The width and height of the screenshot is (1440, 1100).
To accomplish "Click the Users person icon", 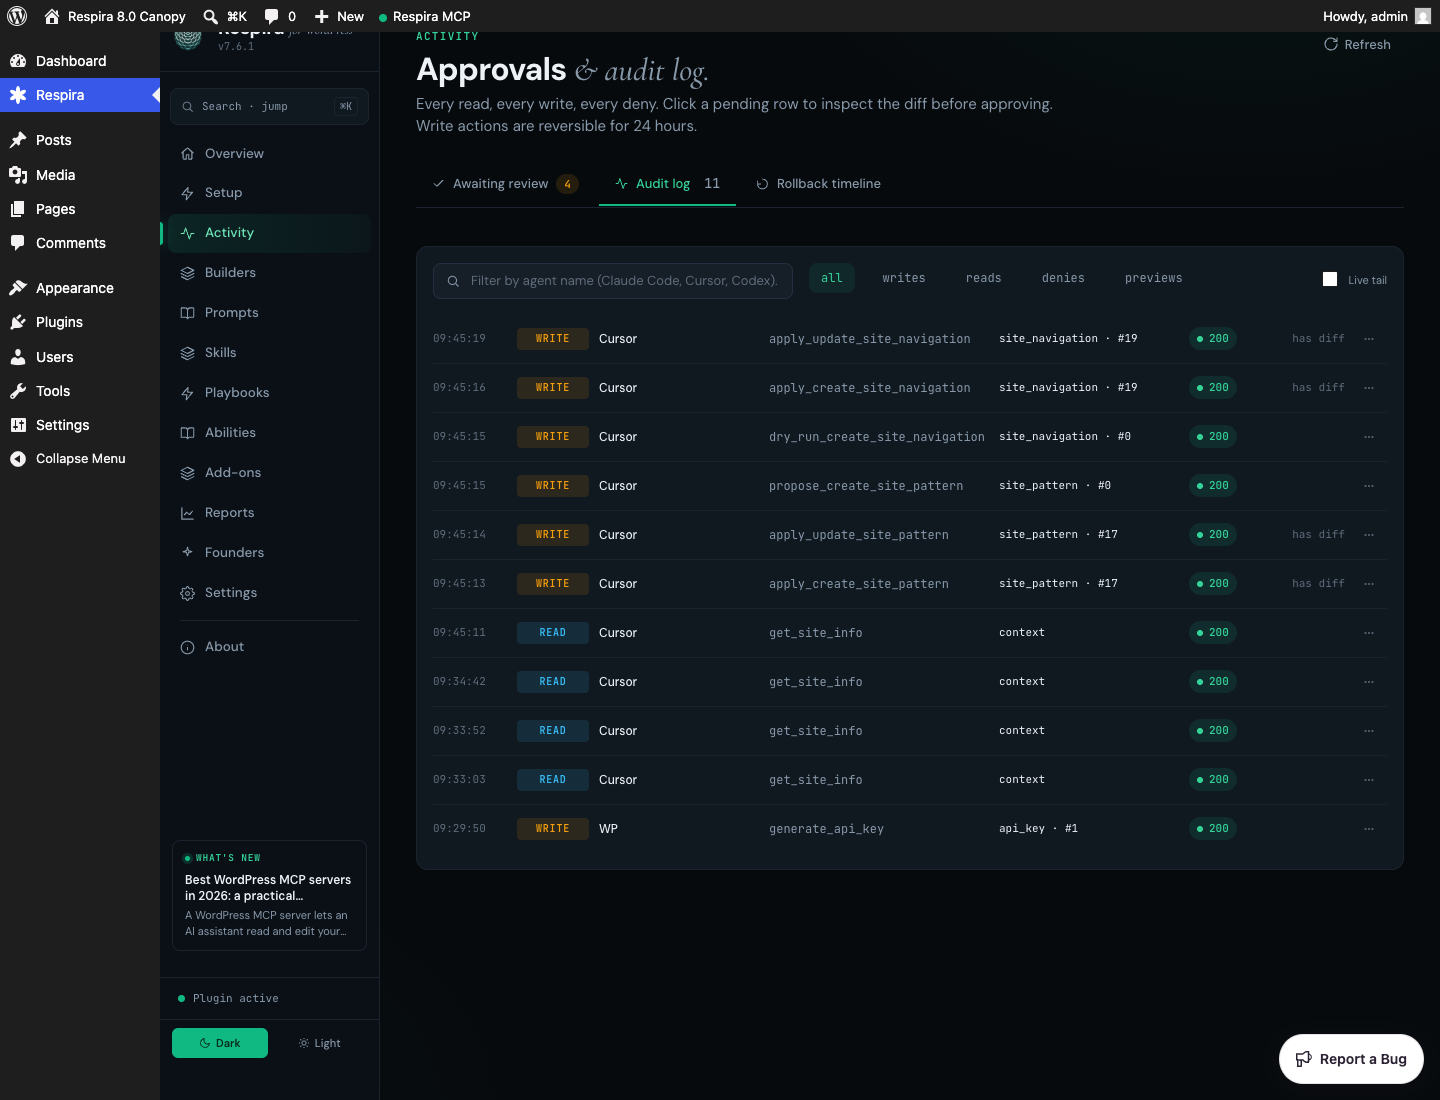I will click(x=18, y=357).
